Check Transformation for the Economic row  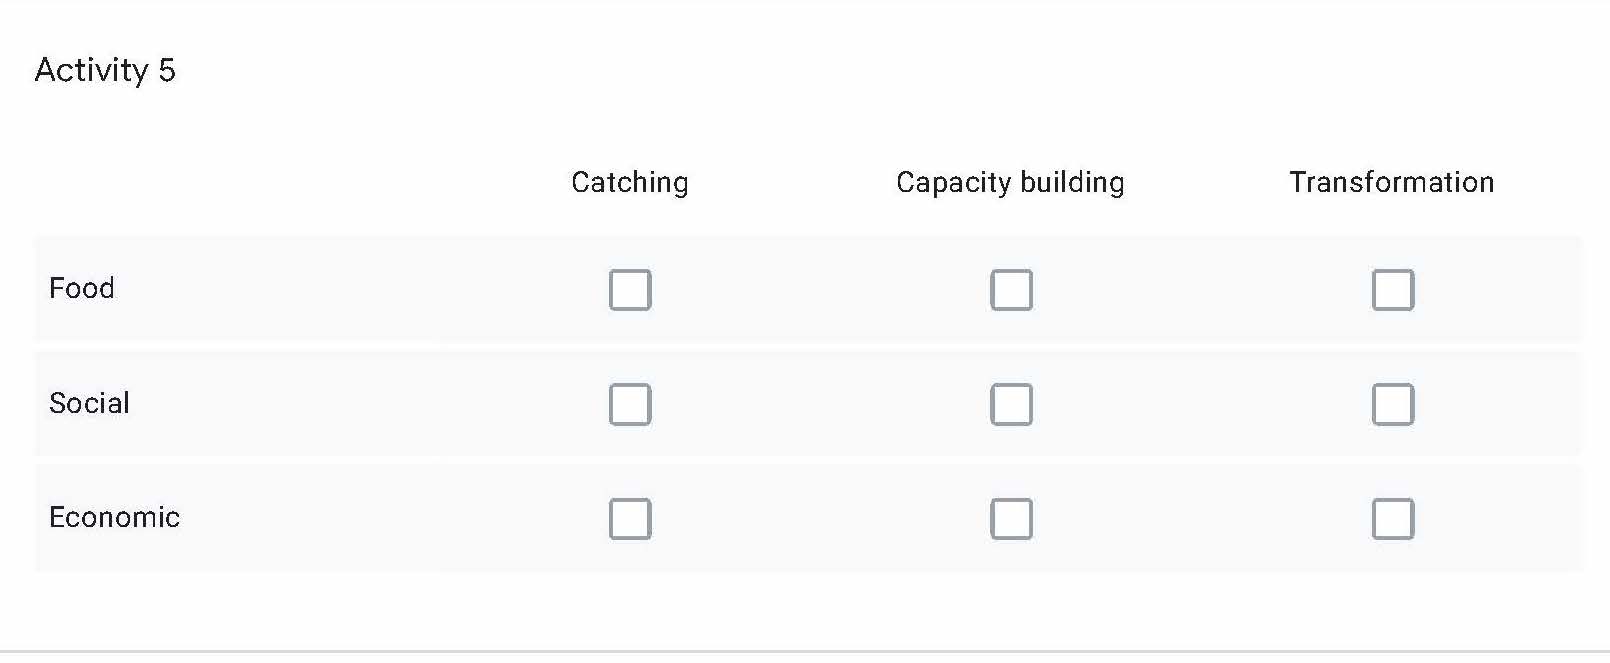tap(1393, 519)
